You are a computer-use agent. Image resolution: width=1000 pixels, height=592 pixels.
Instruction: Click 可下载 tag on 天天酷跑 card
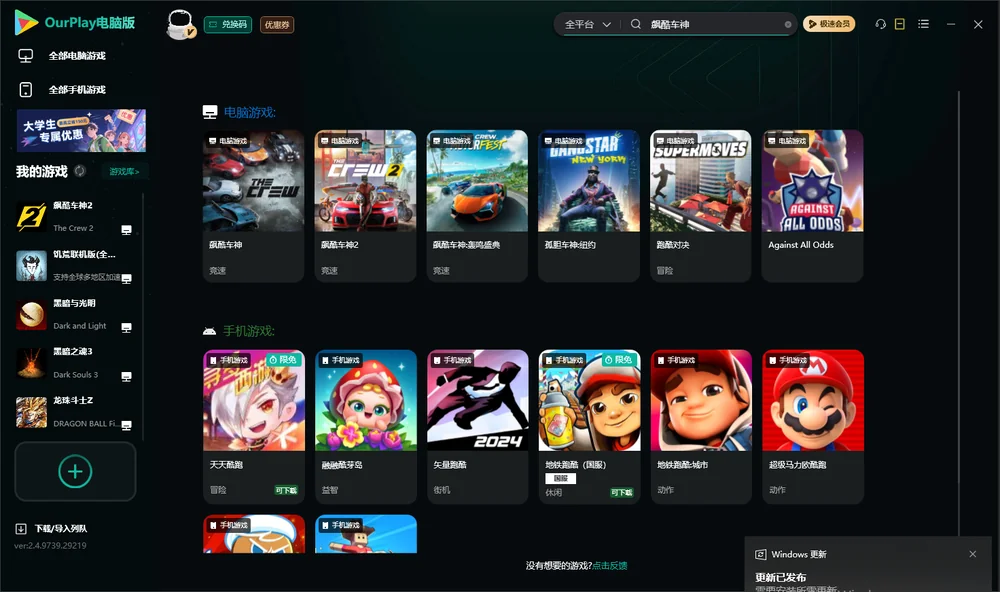click(286, 491)
